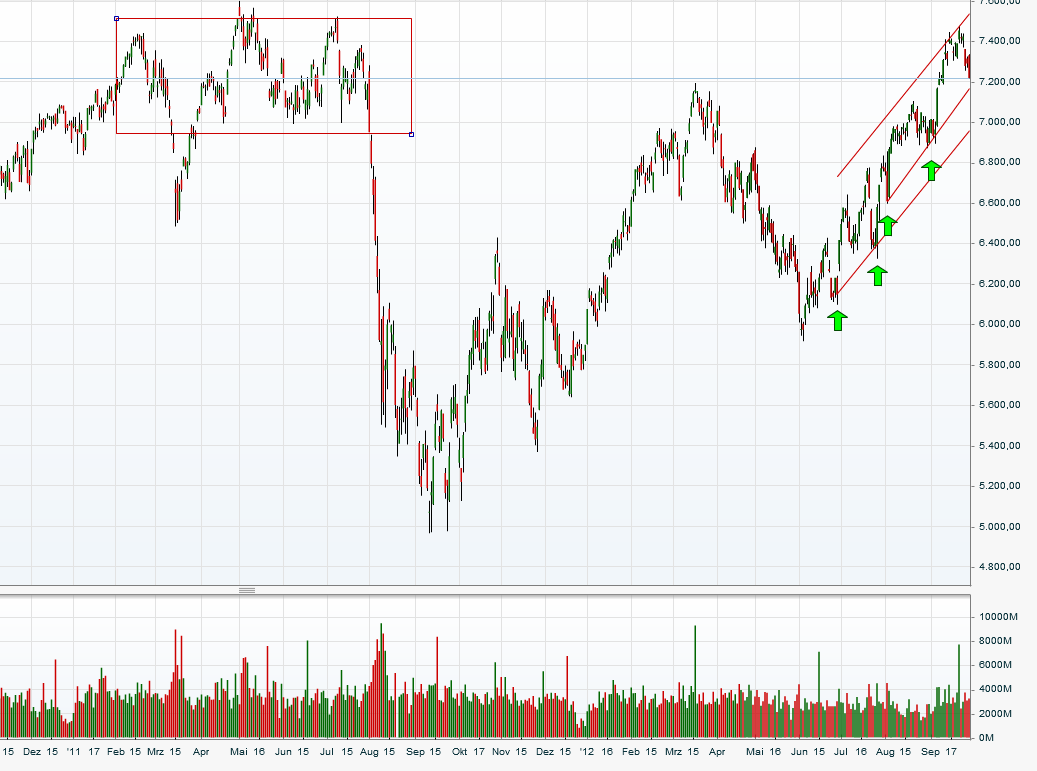Image resolution: width=1037 pixels, height=771 pixels.
Task: Click the Jul 15 label on date axis
Action: [x=337, y=752]
